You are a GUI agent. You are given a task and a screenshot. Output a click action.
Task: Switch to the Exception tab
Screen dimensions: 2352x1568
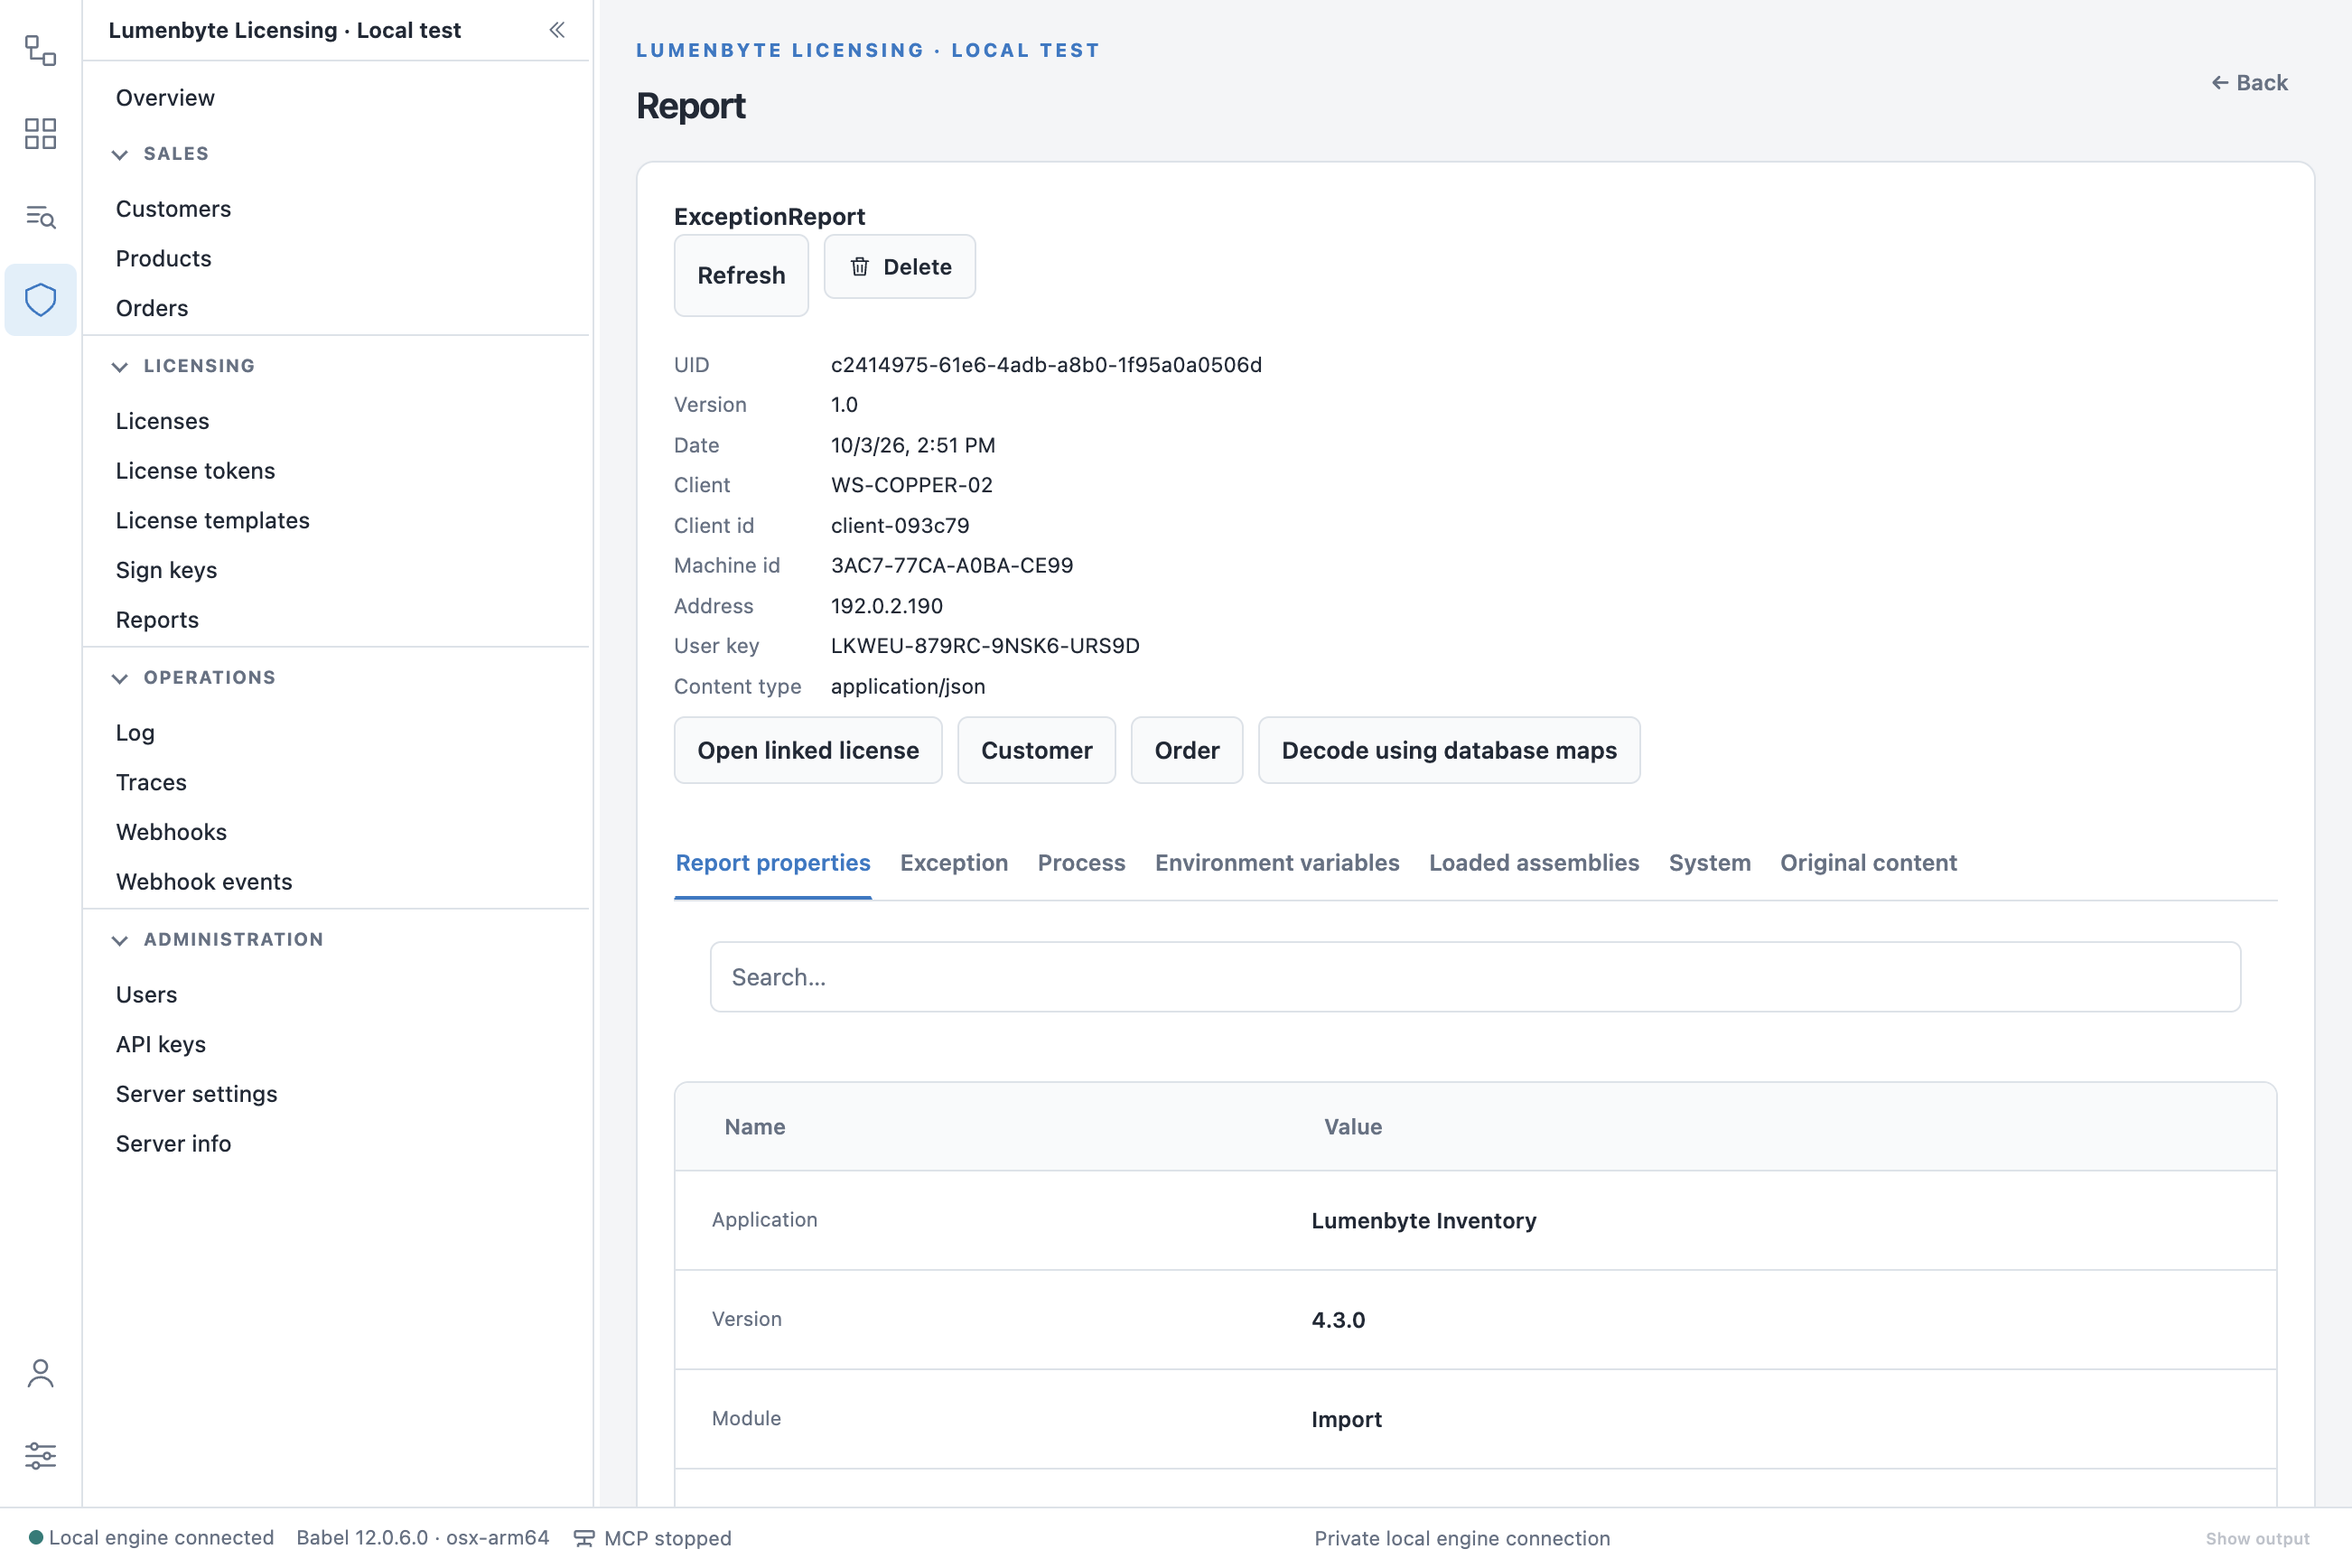click(953, 862)
